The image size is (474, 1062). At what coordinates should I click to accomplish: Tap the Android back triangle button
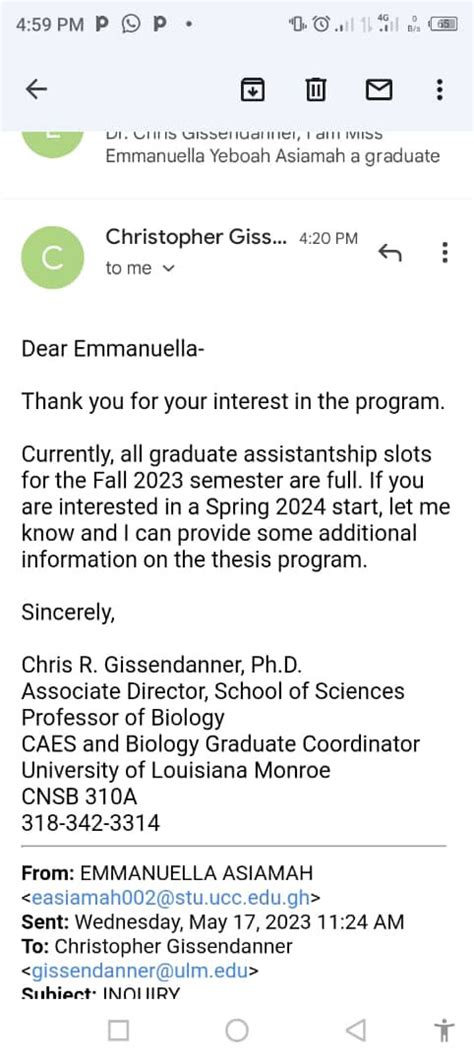click(x=356, y=1030)
